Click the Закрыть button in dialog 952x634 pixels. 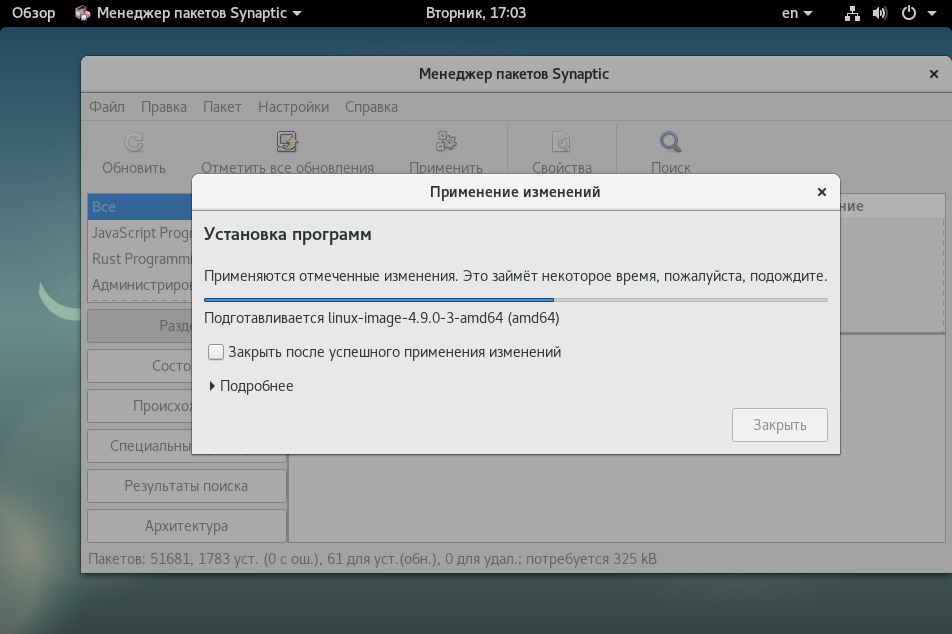[780, 425]
